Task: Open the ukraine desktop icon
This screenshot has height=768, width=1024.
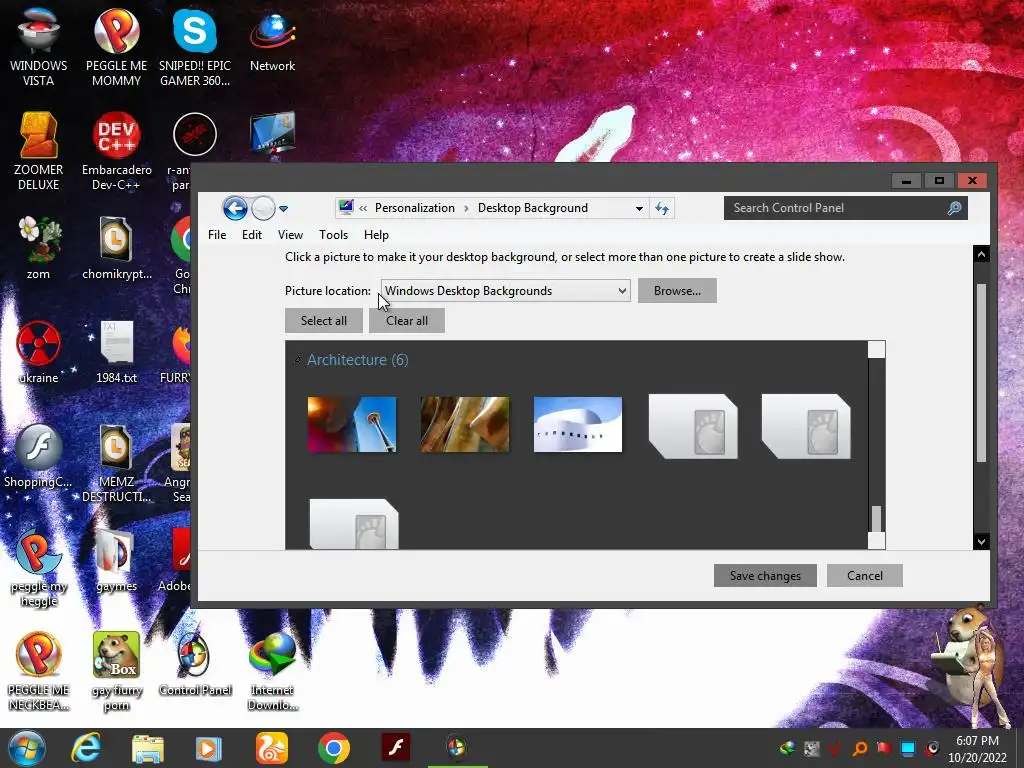Action: [39, 352]
